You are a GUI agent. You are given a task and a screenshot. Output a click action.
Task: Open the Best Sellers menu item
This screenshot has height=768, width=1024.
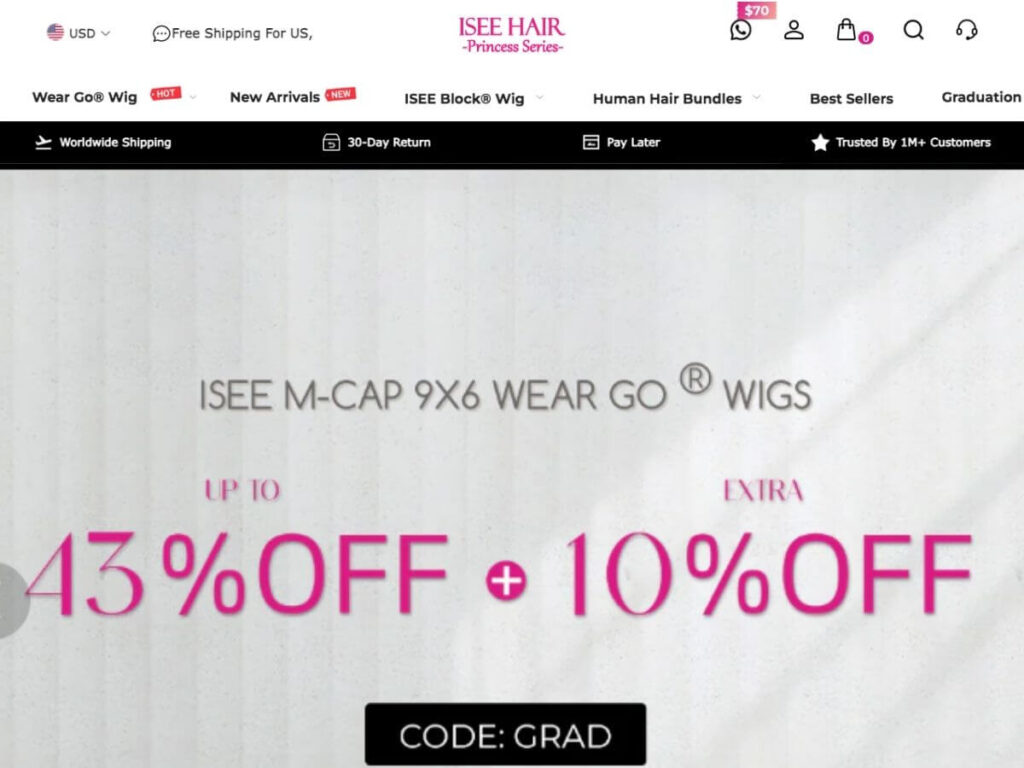851,99
